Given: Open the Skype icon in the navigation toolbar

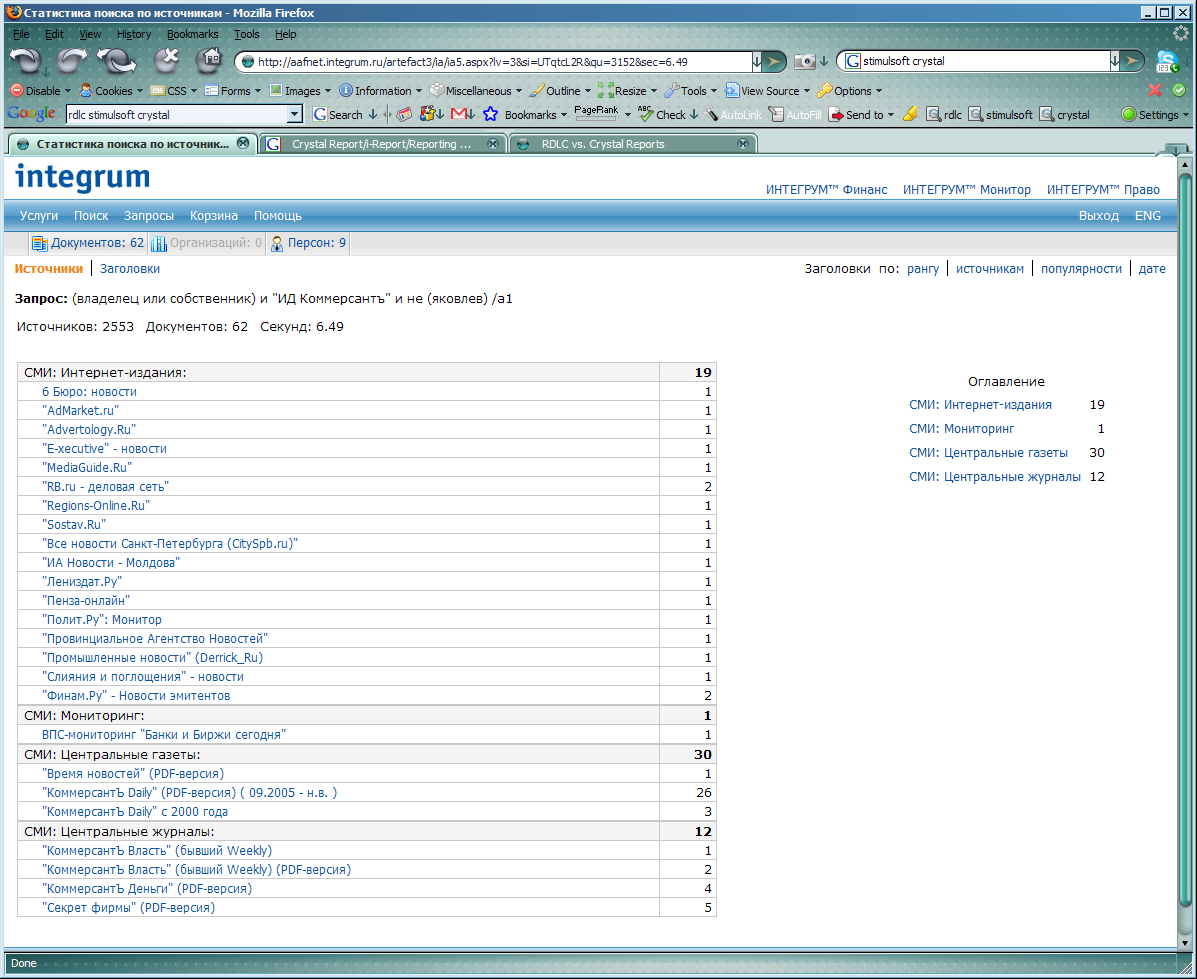Looking at the screenshot, I should click(x=1167, y=62).
